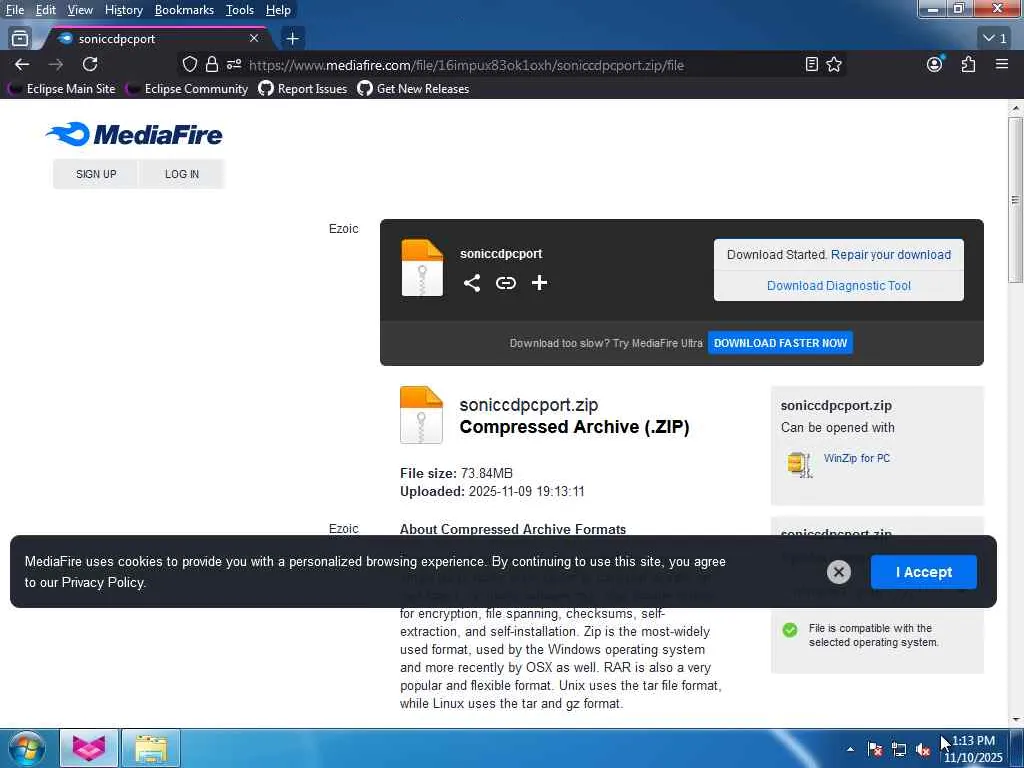
Task: Open the Firefox View icon beside tabs
Action: 20,39
